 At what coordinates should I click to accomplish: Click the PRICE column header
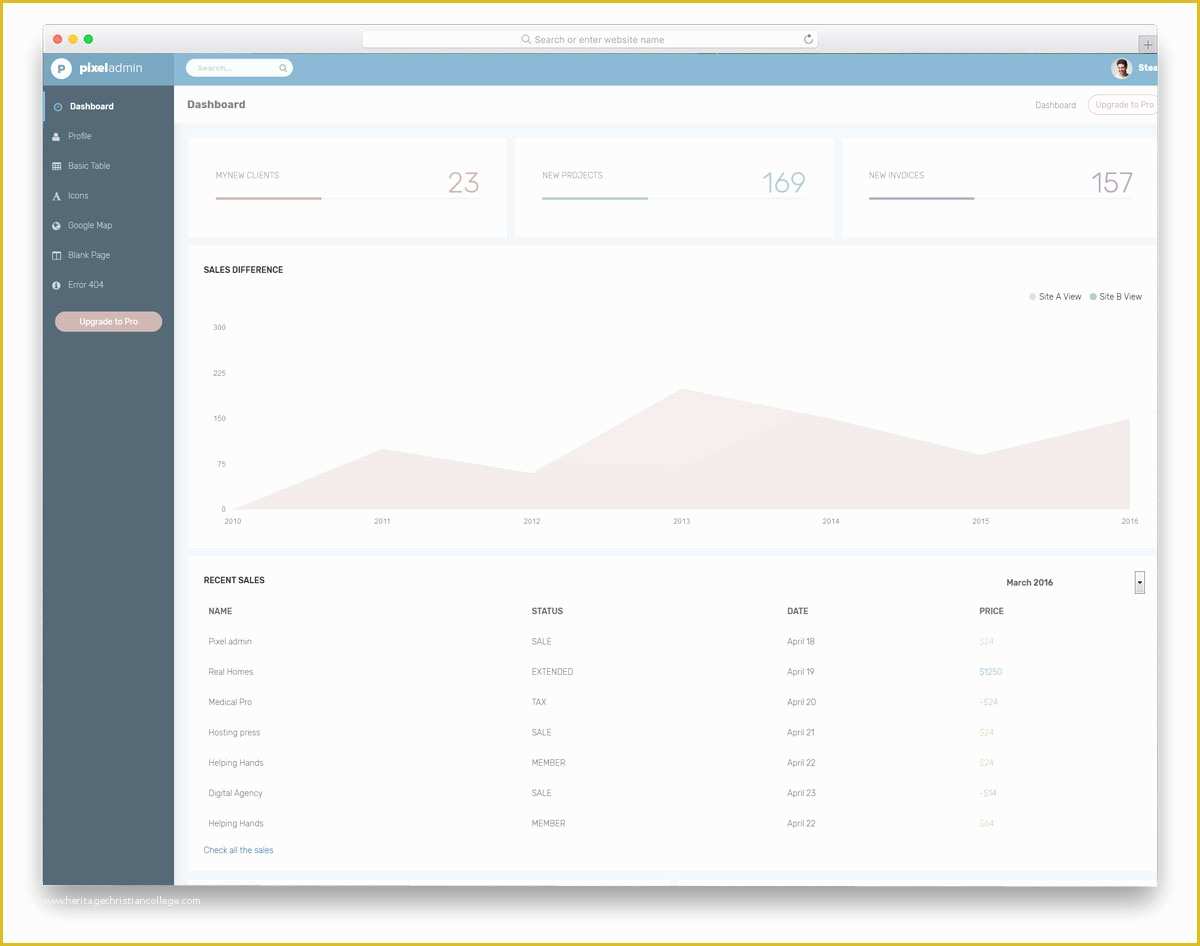coord(991,611)
